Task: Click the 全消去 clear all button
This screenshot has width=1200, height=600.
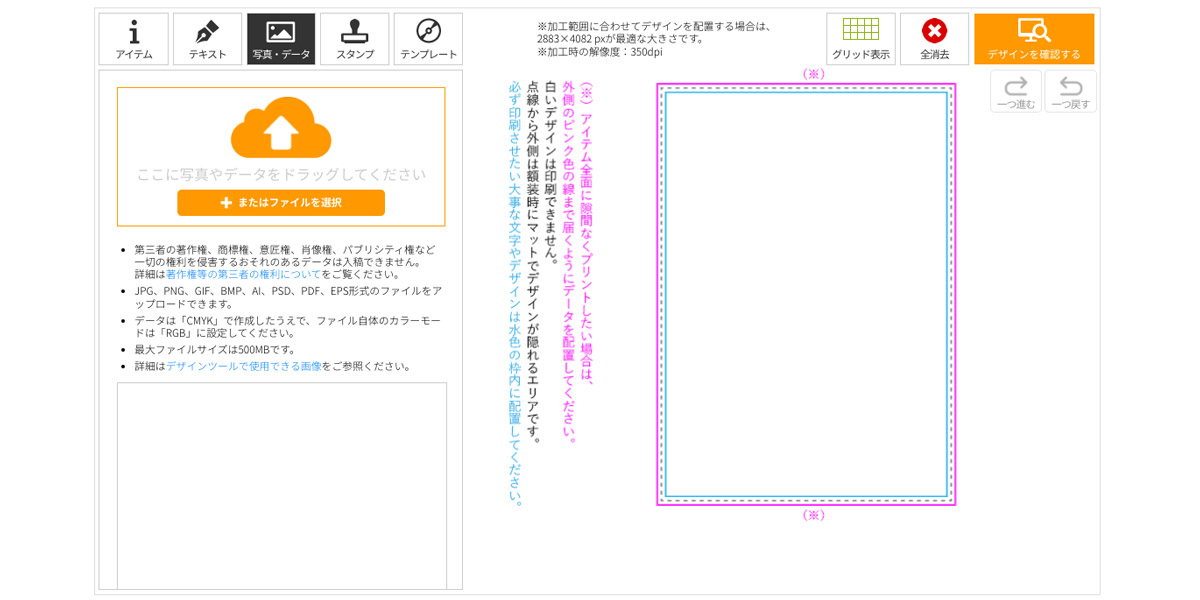Action: point(934,39)
